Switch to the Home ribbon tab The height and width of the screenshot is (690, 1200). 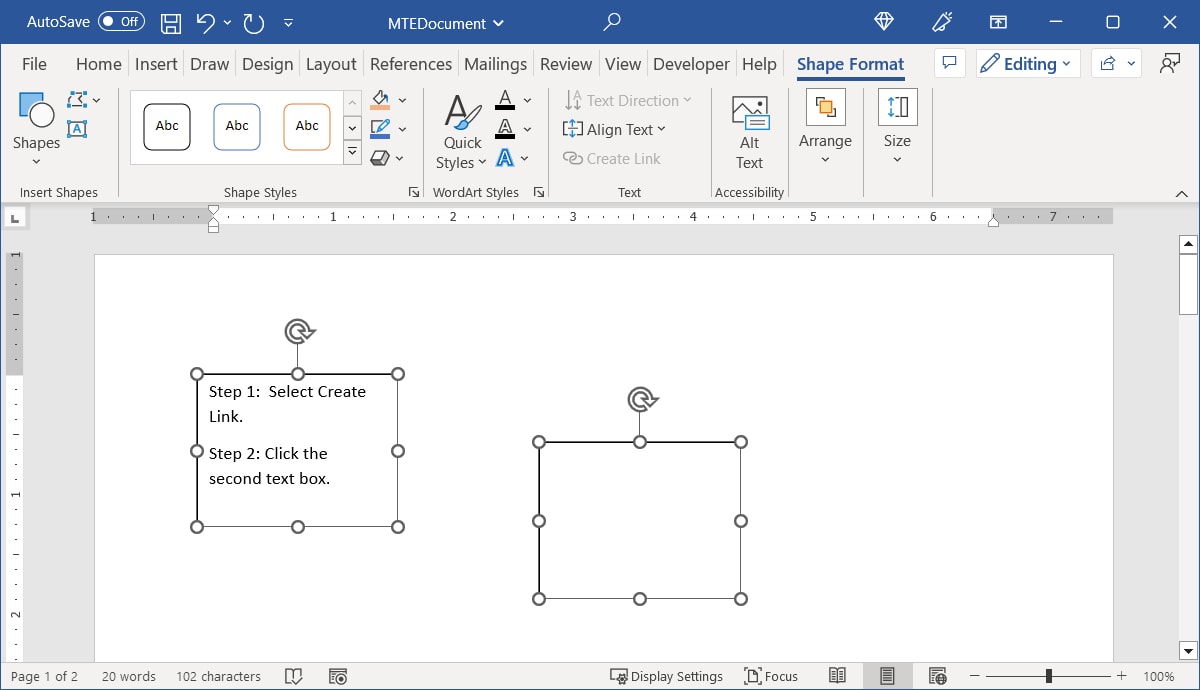pos(97,63)
